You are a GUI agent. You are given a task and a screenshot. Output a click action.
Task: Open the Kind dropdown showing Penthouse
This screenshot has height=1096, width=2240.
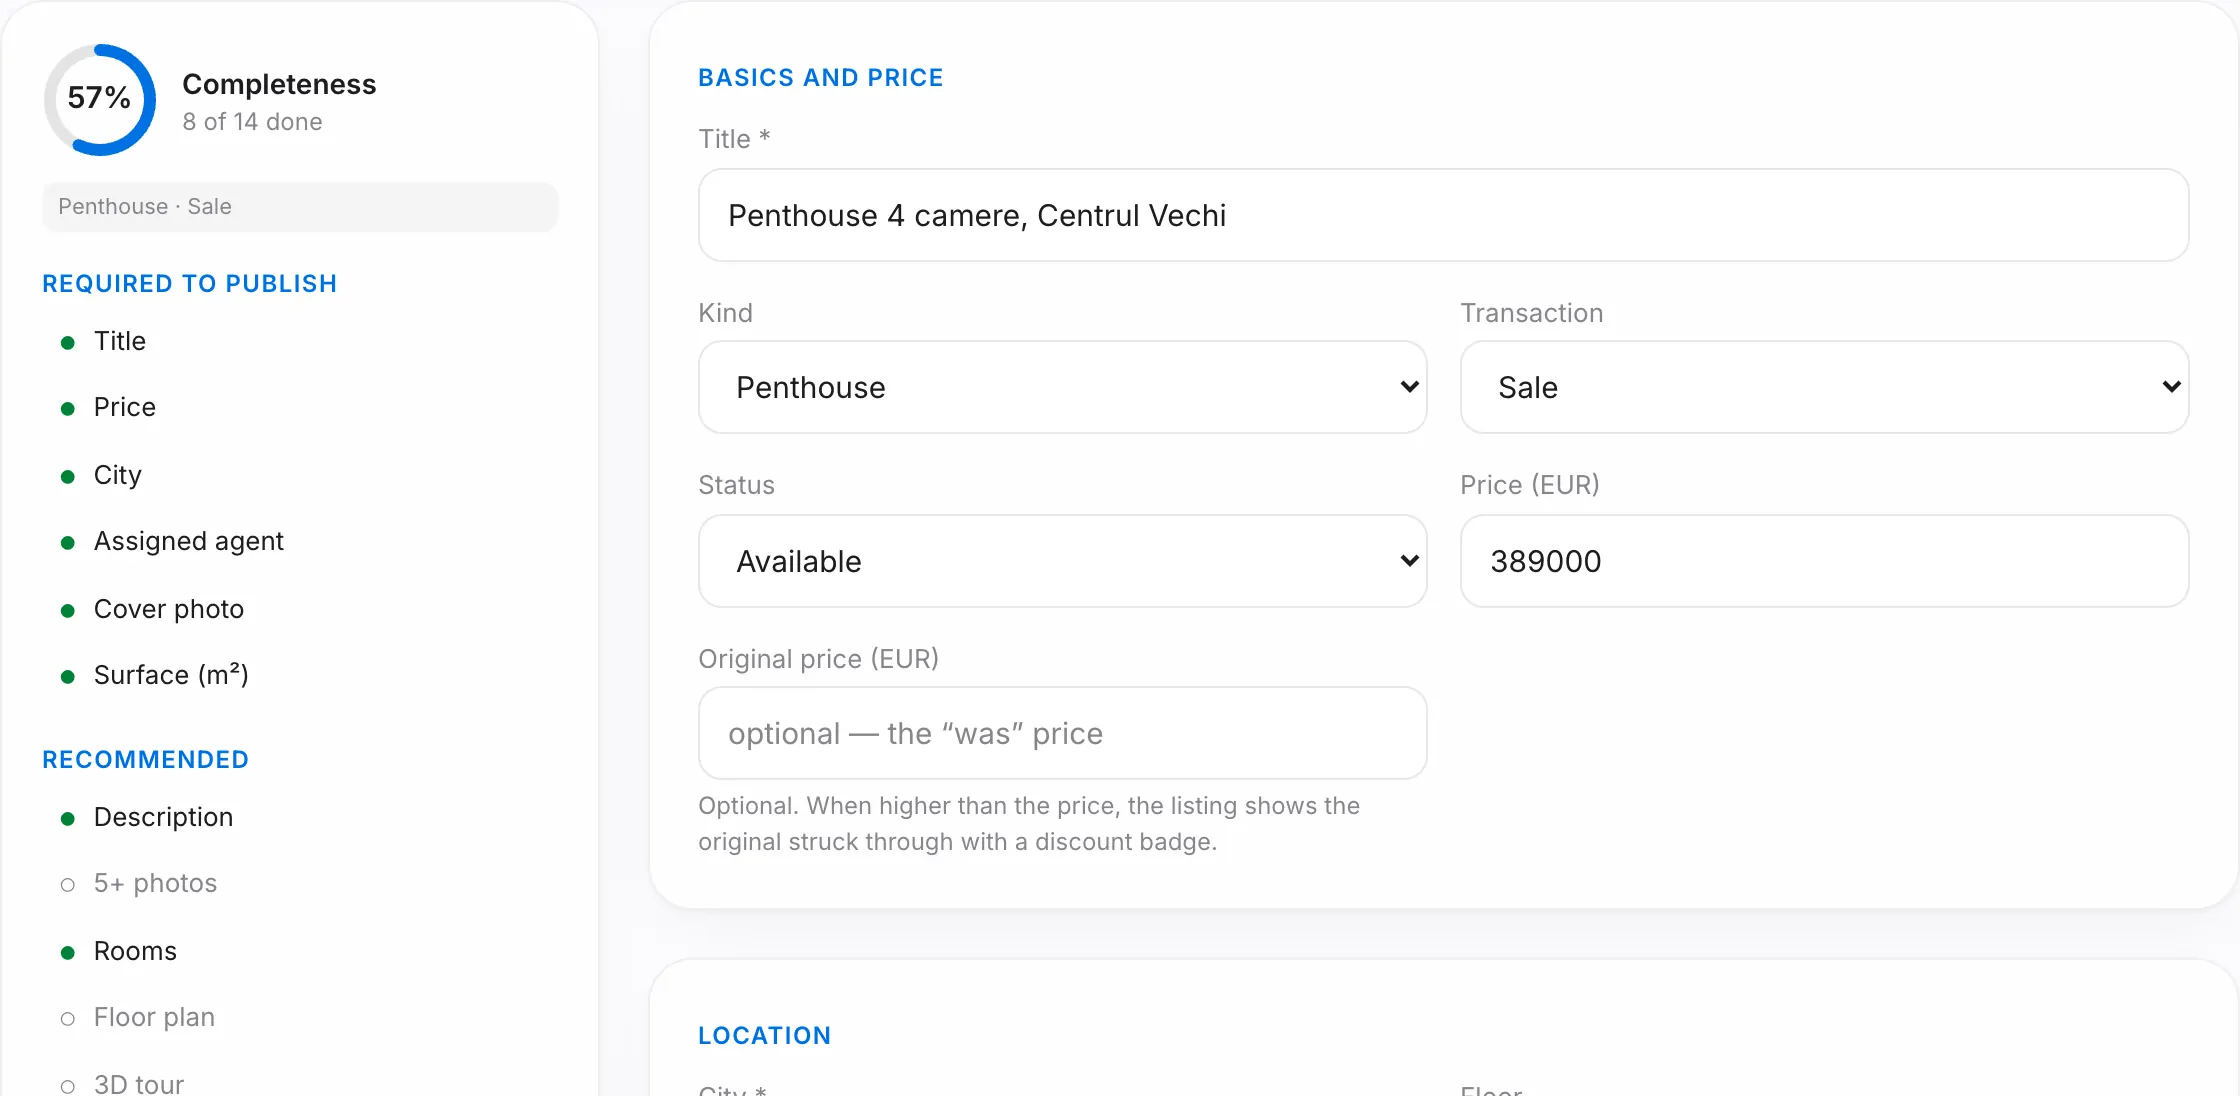click(1062, 387)
